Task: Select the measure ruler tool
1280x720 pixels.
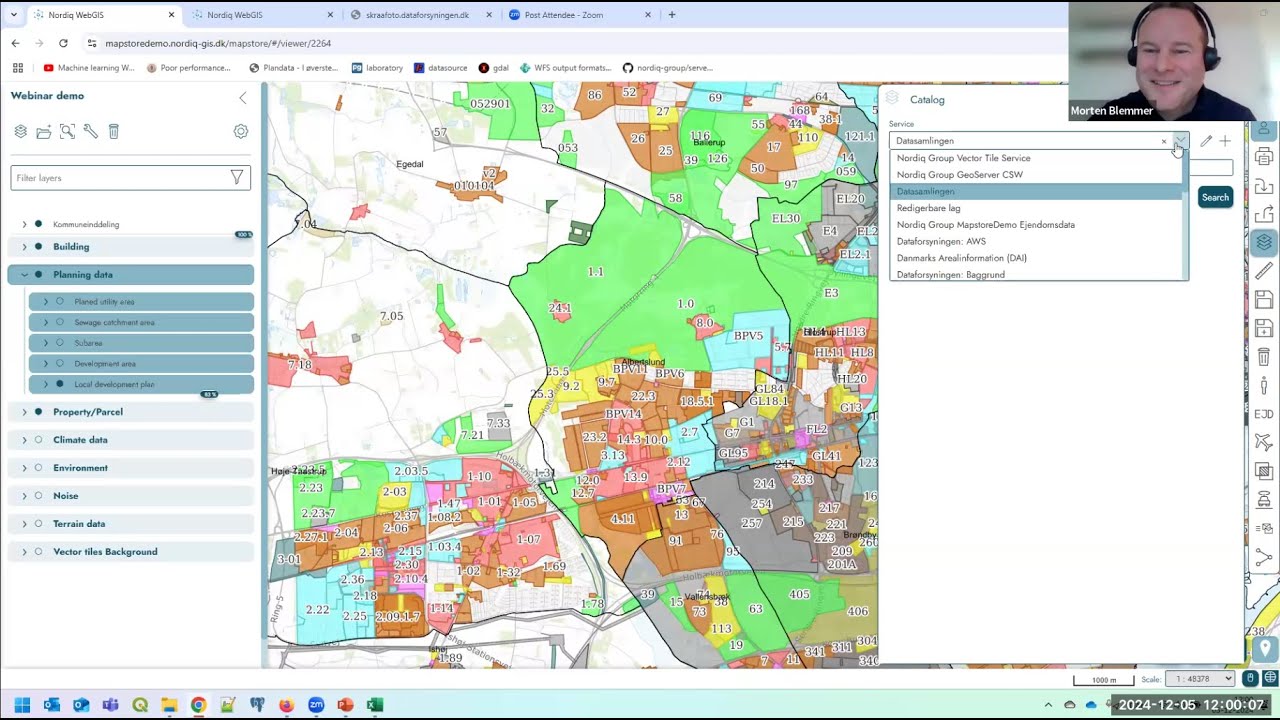Action: (1264, 271)
